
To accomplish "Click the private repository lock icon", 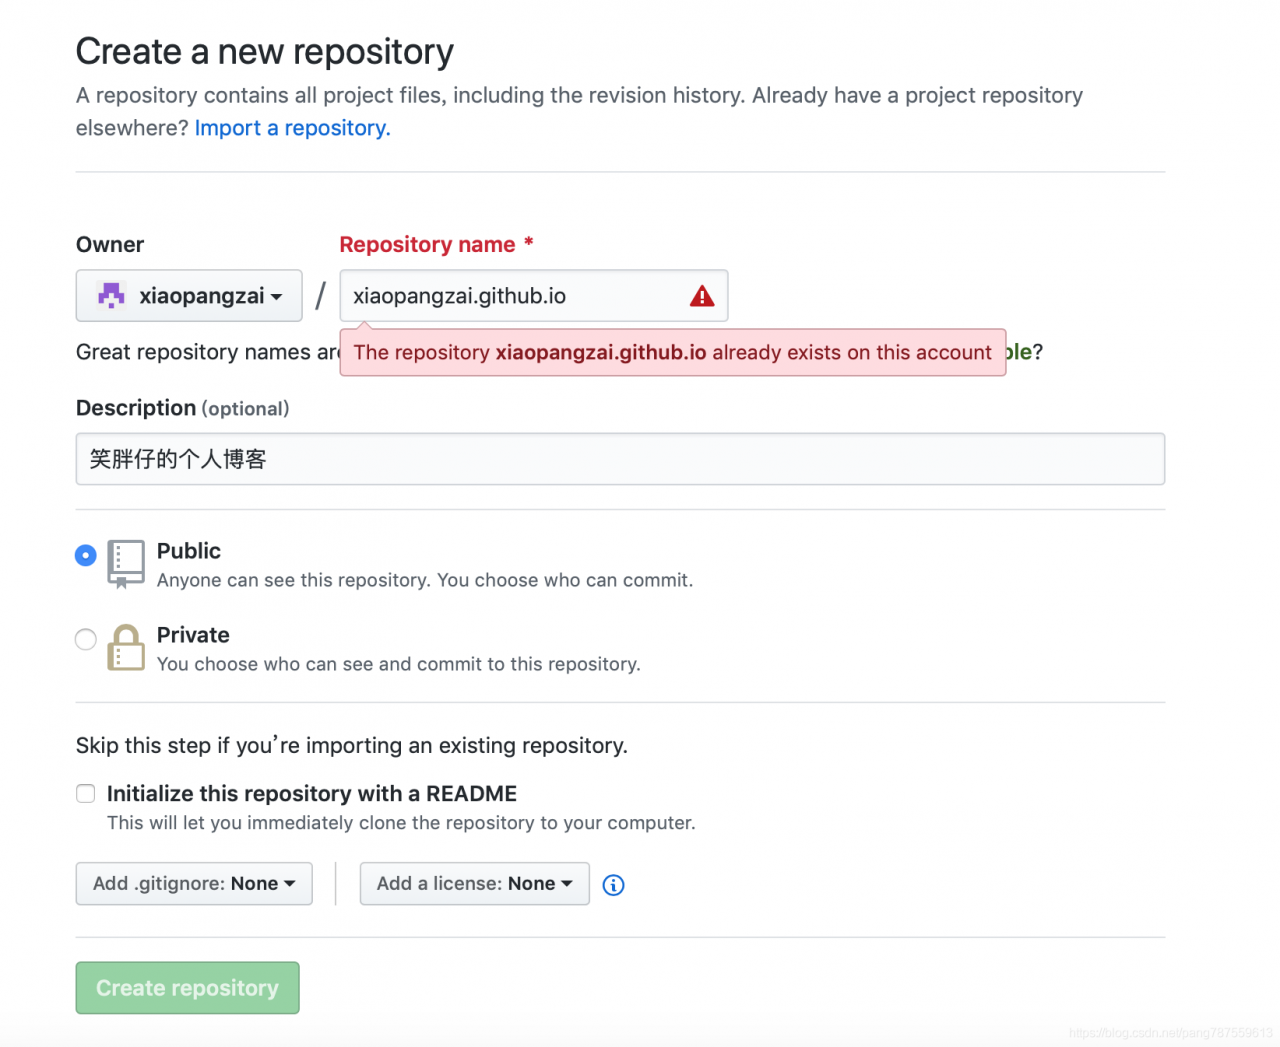I will (126, 648).
